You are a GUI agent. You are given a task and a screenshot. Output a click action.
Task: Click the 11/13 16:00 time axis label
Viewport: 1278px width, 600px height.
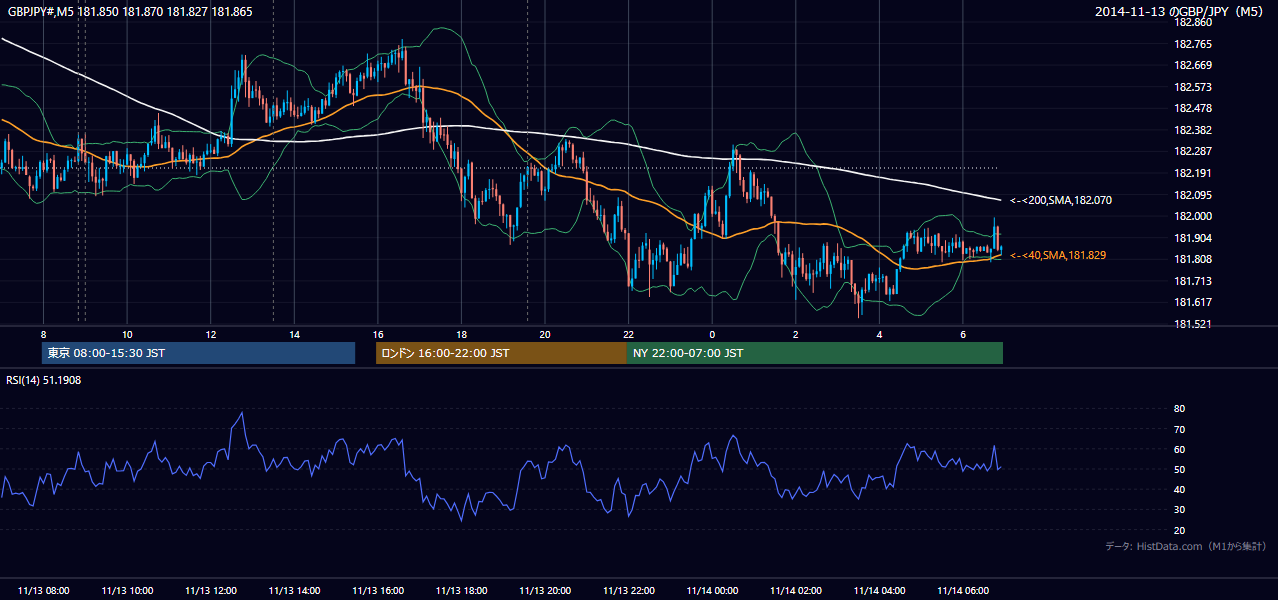point(378,591)
